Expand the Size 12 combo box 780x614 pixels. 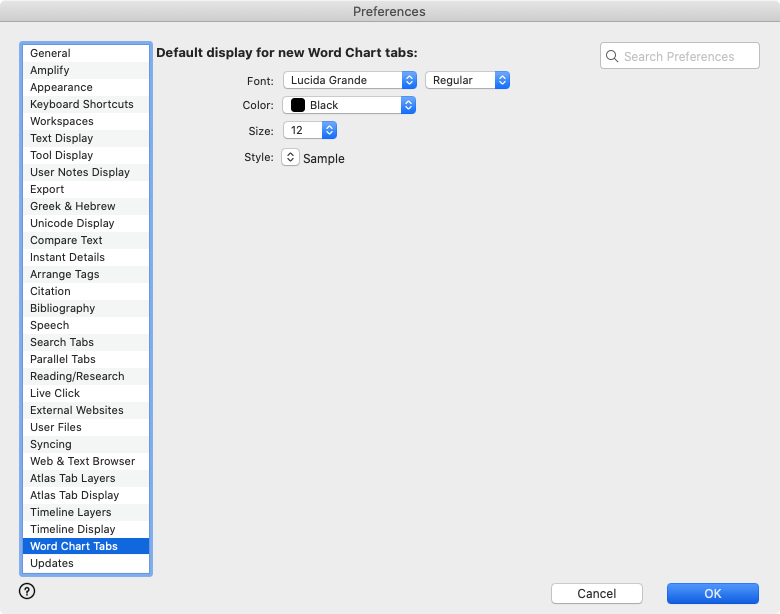point(329,130)
